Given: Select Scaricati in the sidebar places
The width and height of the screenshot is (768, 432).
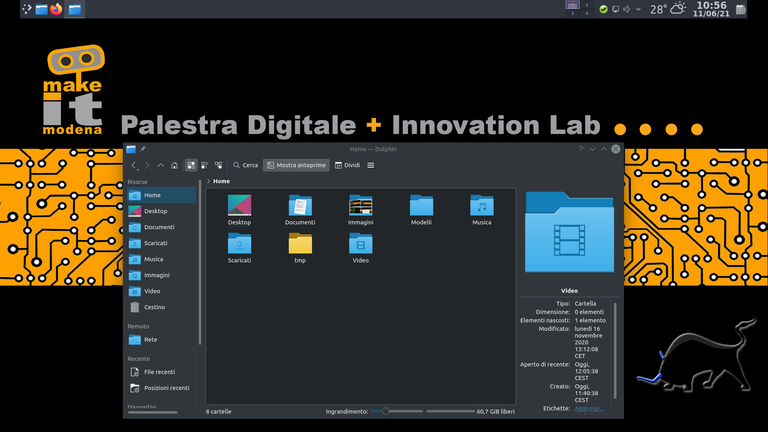Looking at the screenshot, I should pyautogui.click(x=155, y=243).
